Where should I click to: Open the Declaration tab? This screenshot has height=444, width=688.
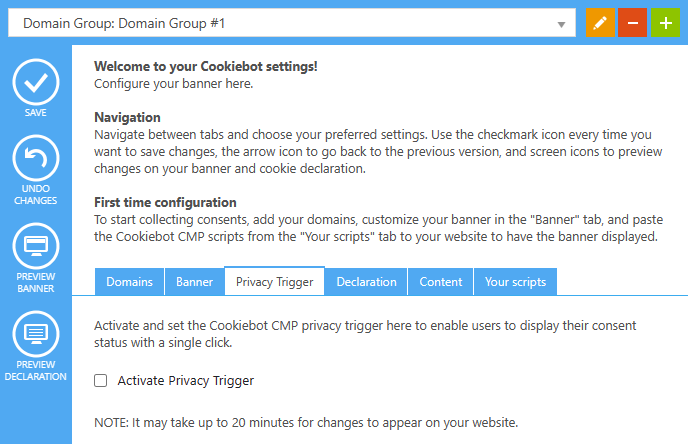coord(366,282)
